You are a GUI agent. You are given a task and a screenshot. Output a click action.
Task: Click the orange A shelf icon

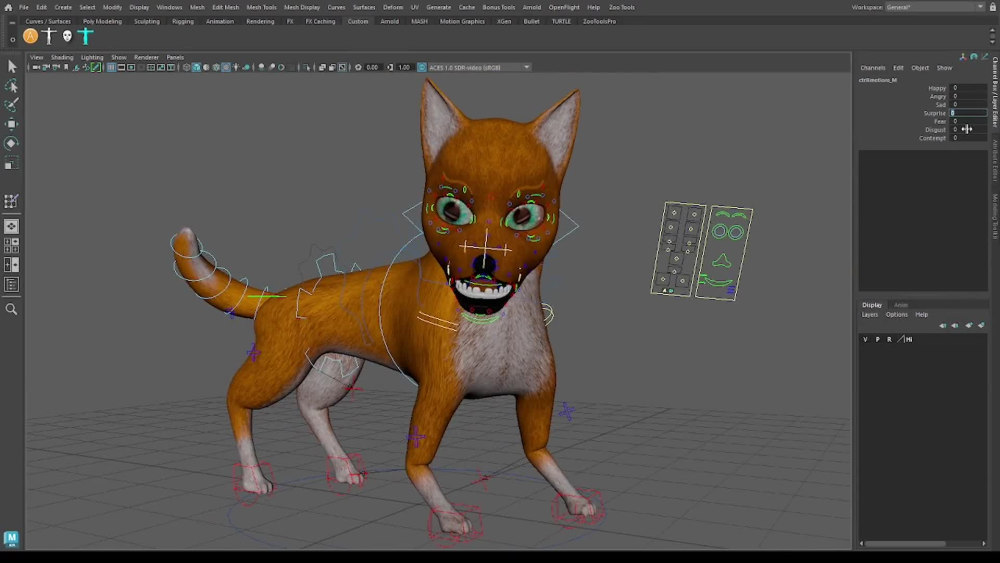pos(30,36)
